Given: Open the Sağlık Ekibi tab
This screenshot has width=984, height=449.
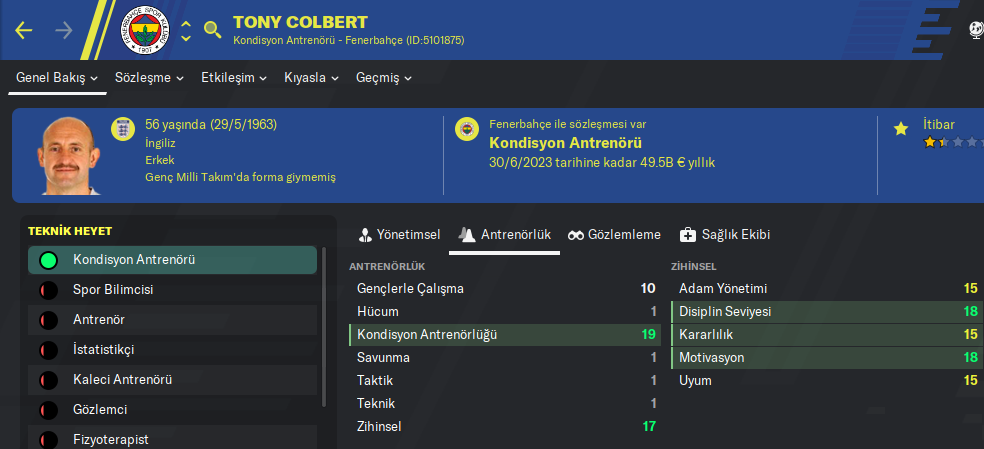Looking at the screenshot, I should tap(724, 235).
